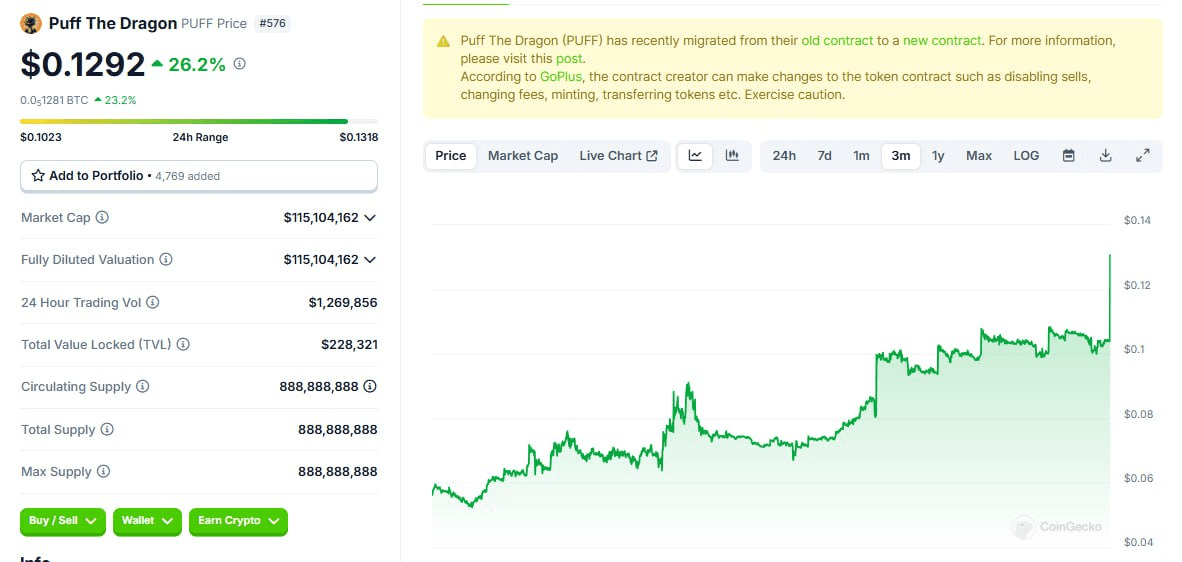Click Add to Portfolio button
The width and height of the screenshot is (1182, 562).
(198, 176)
